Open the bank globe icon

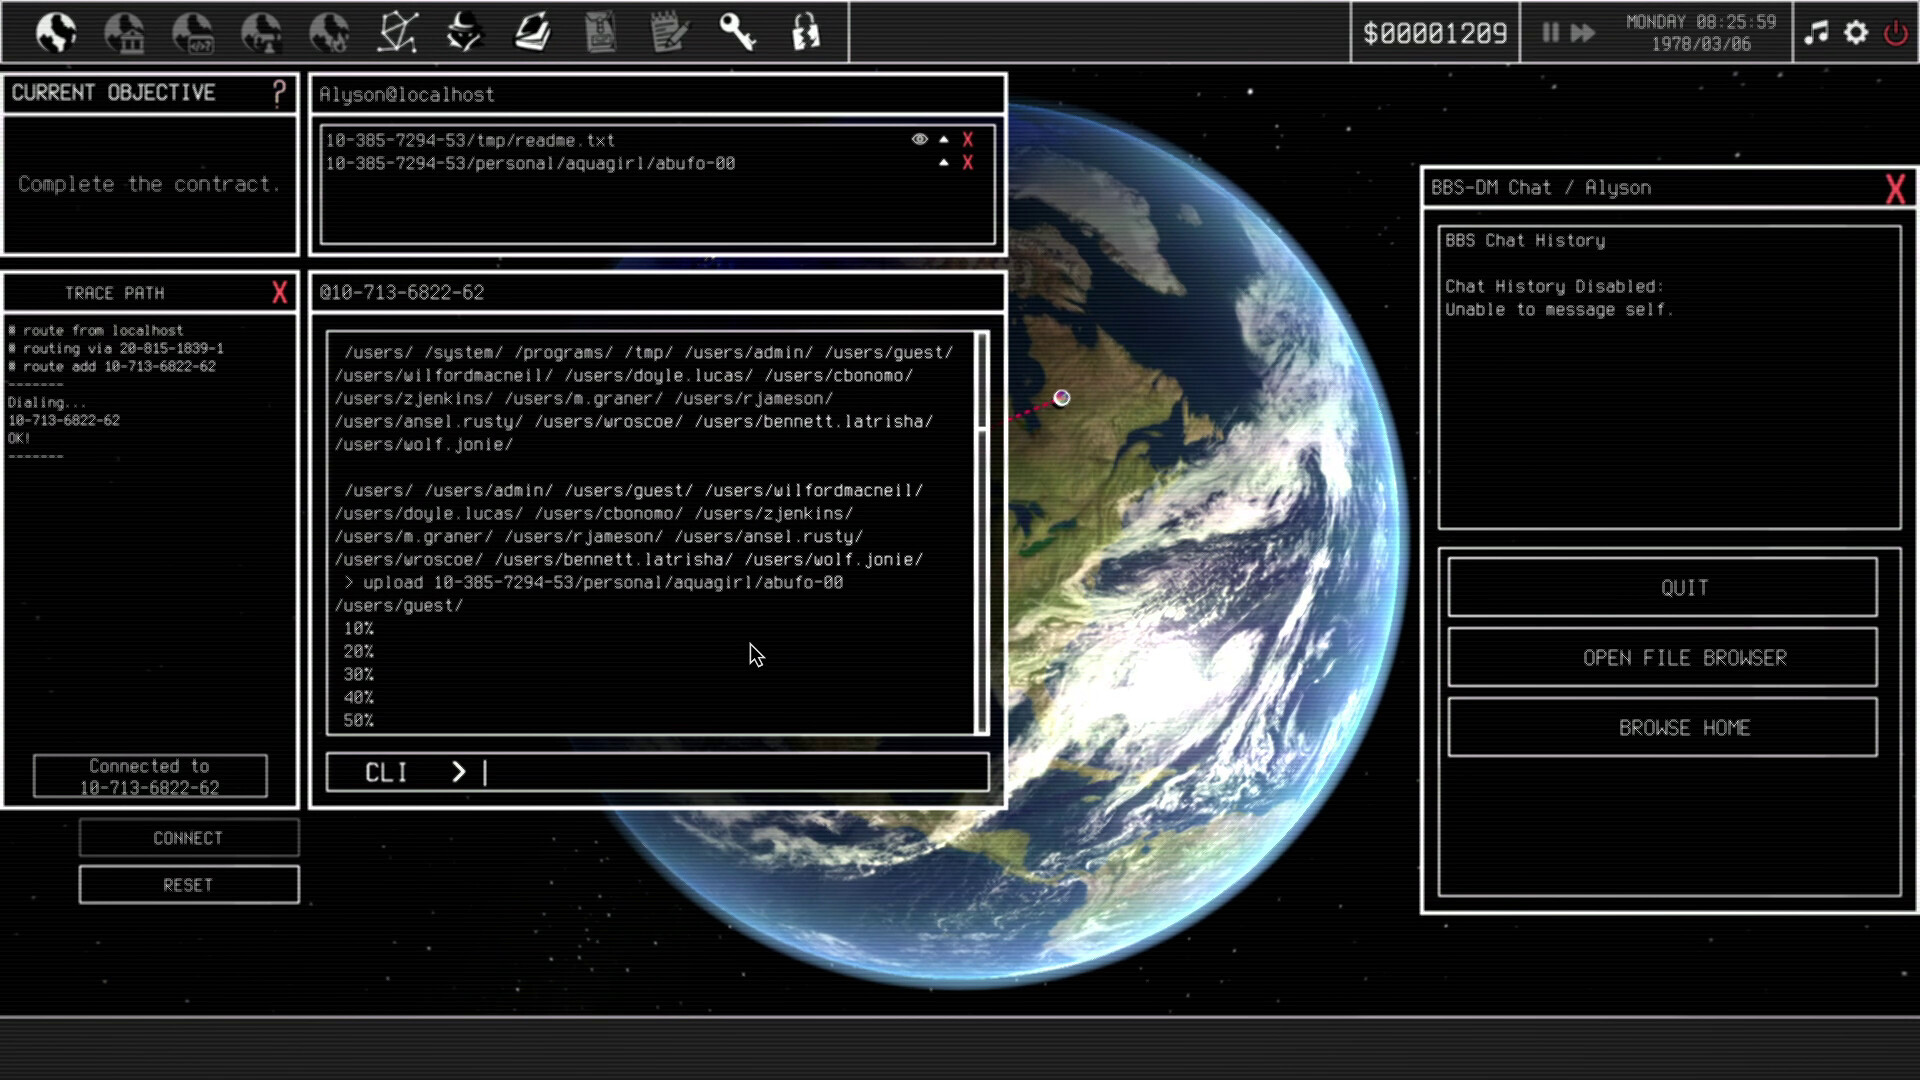tap(124, 32)
